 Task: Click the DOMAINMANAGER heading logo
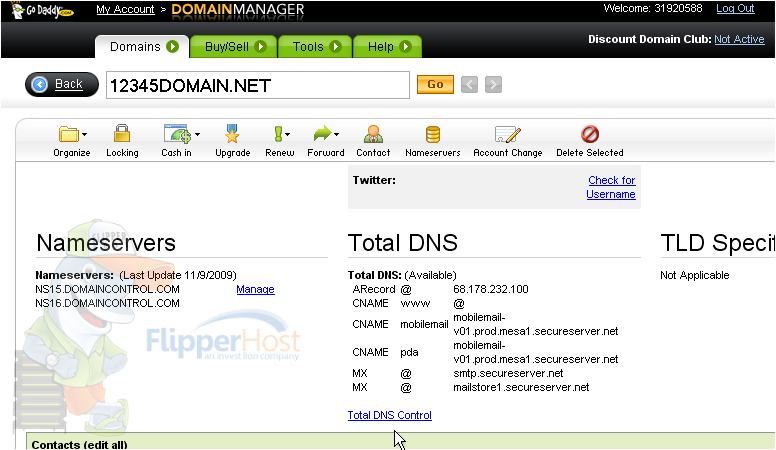pos(238,10)
